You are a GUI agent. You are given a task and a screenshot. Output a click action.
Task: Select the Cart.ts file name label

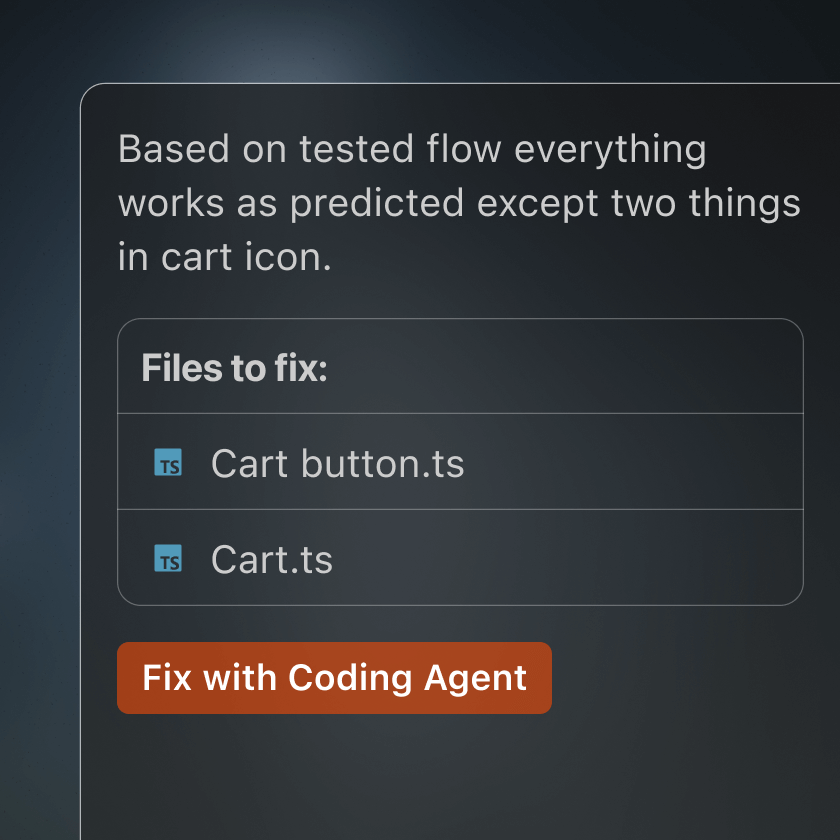271,560
